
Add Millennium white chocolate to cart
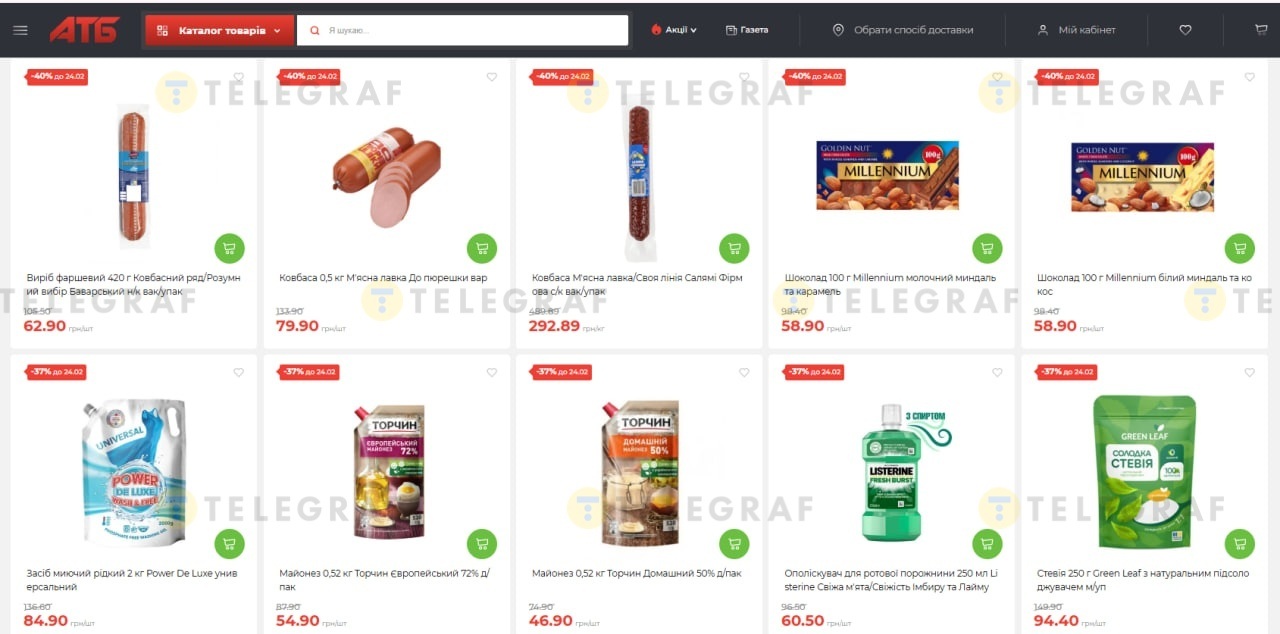[x=1240, y=248]
